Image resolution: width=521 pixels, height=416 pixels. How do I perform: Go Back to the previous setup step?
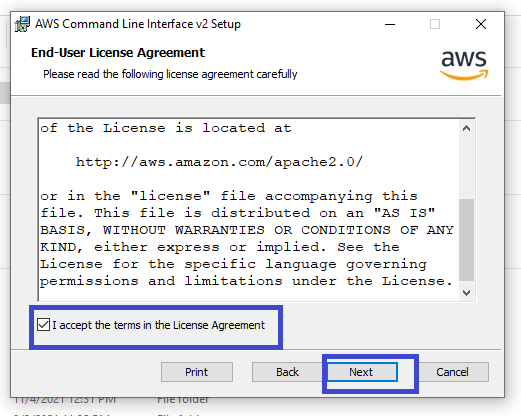[x=287, y=372]
